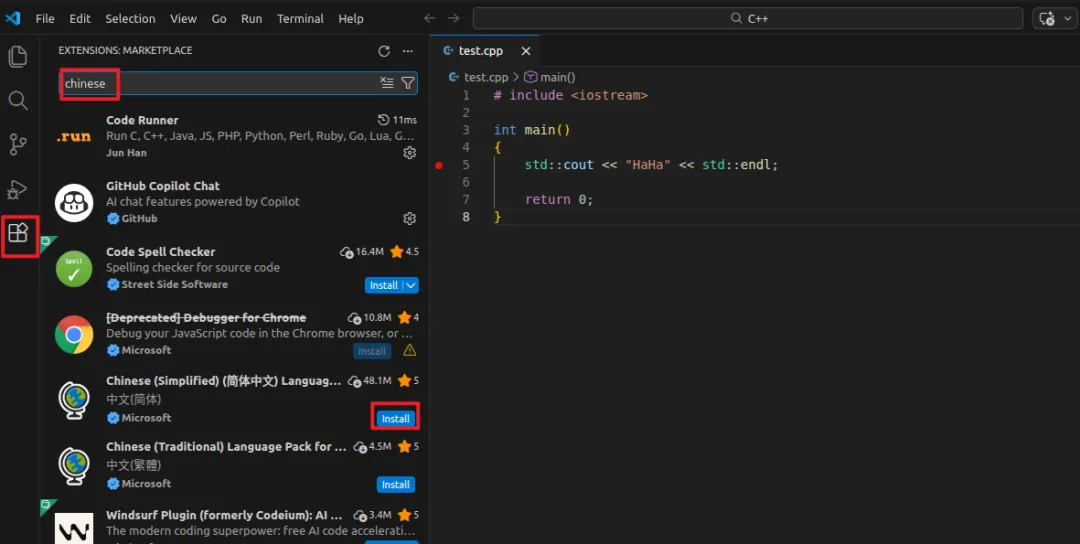Open the Explorer view in activity bar
This screenshot has height=544, width=1080.
(x=18, y=56)
